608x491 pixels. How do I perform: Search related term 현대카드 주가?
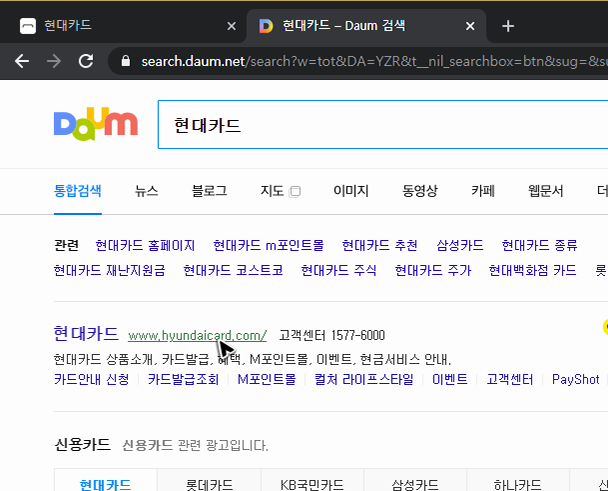pyautogui.click(x=433, y=270)
